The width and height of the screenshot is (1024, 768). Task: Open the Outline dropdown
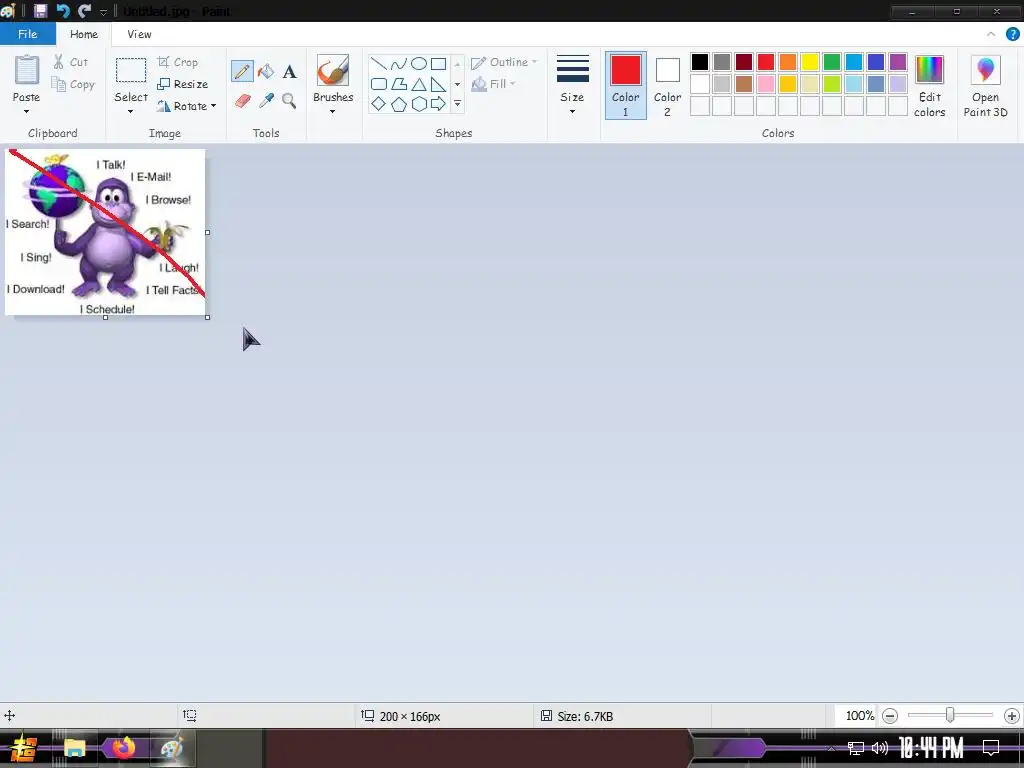click(504, 62)
